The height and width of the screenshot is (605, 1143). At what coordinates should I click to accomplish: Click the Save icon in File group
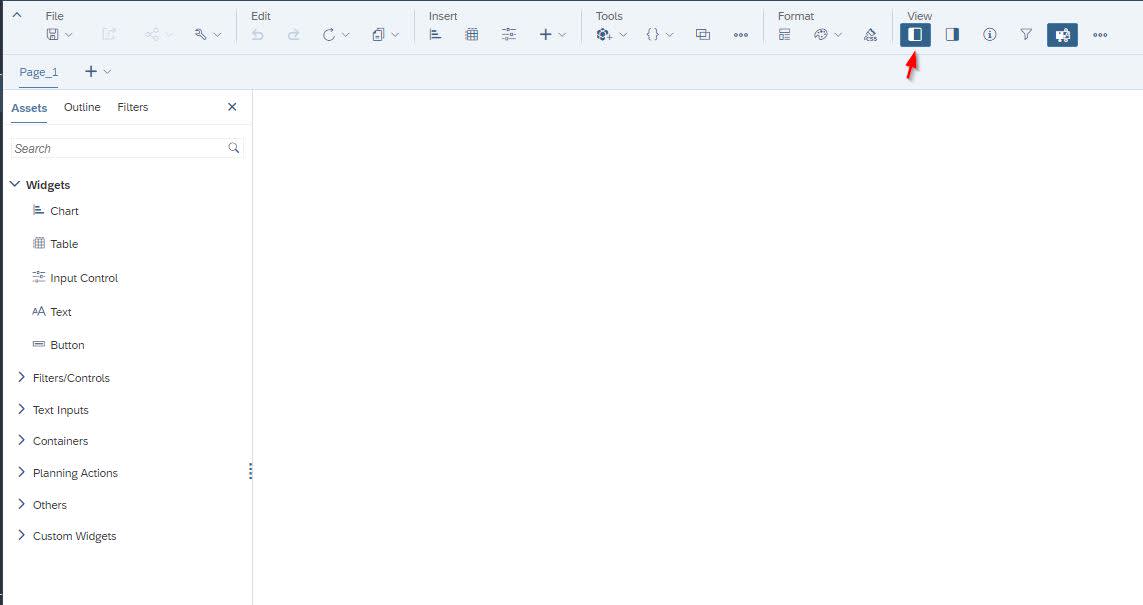[x=52, y=34]
